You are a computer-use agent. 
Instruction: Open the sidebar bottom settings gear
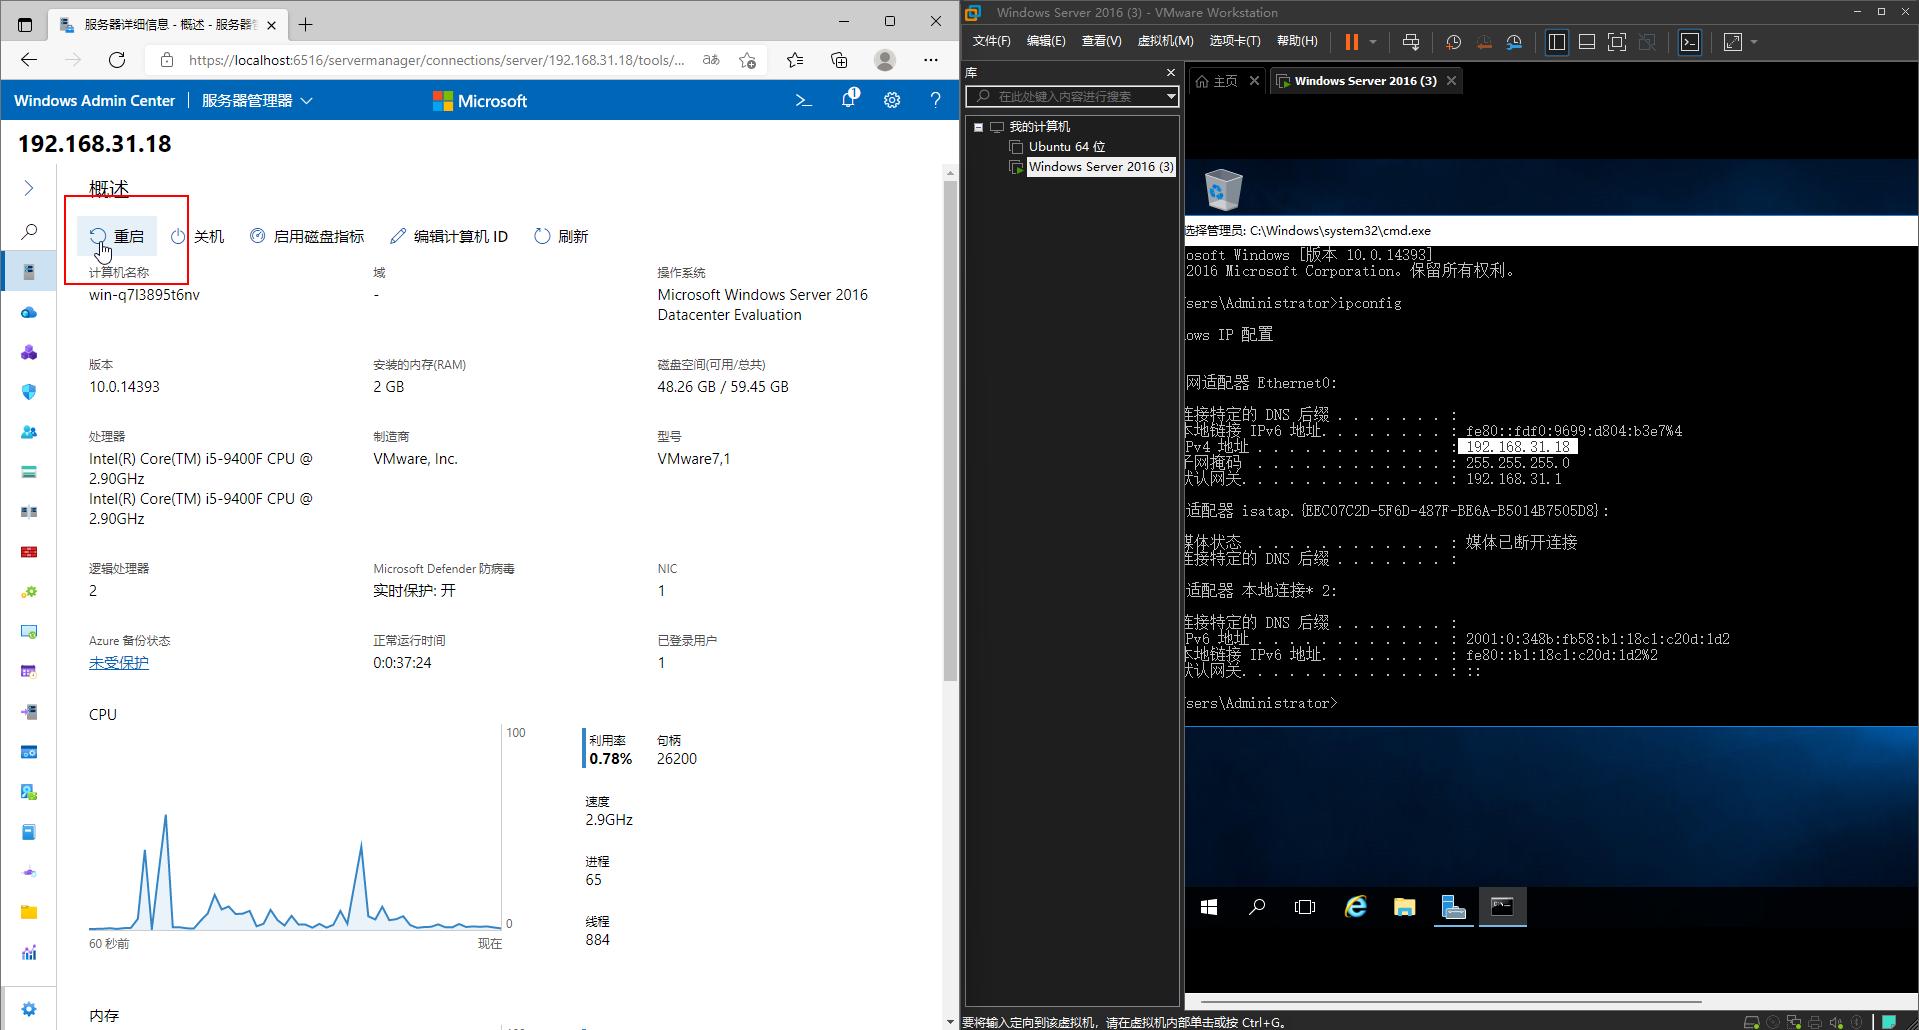coord(29,1009)
